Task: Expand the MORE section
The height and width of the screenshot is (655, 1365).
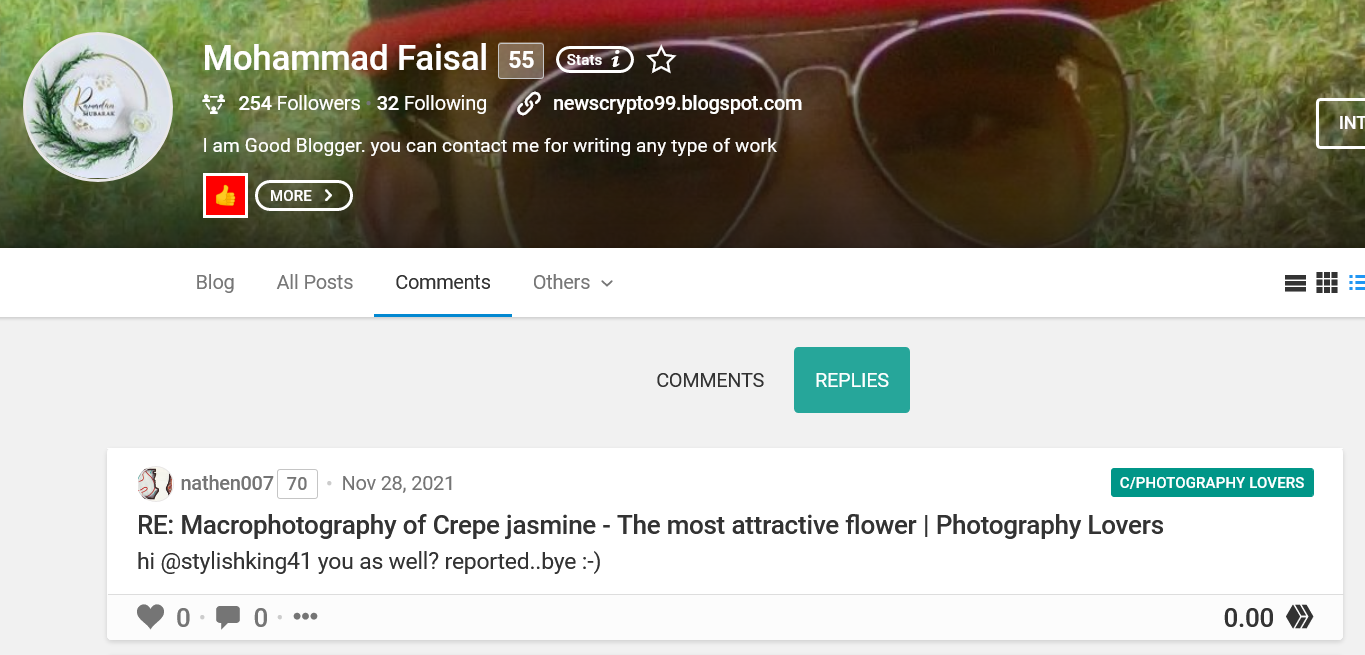Action: pyautogui.click(x=303, y=195)
